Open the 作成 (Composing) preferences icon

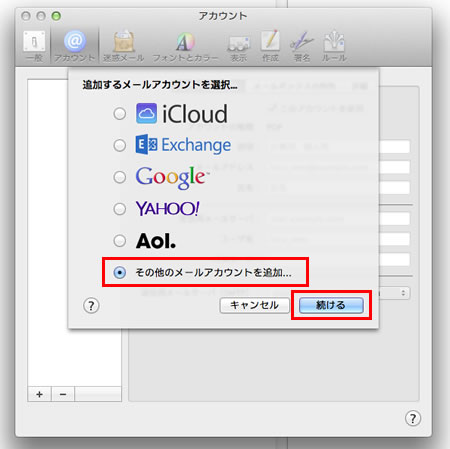coord(270,46)
